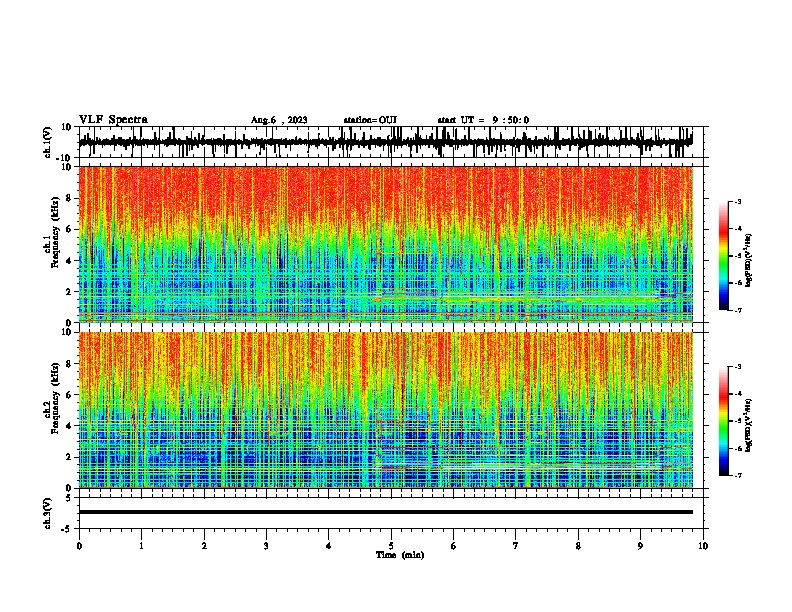Click ch.1 'Frequency (kHz)' axis label
Viewport: 792px width, 612px height.
(55, 233)
